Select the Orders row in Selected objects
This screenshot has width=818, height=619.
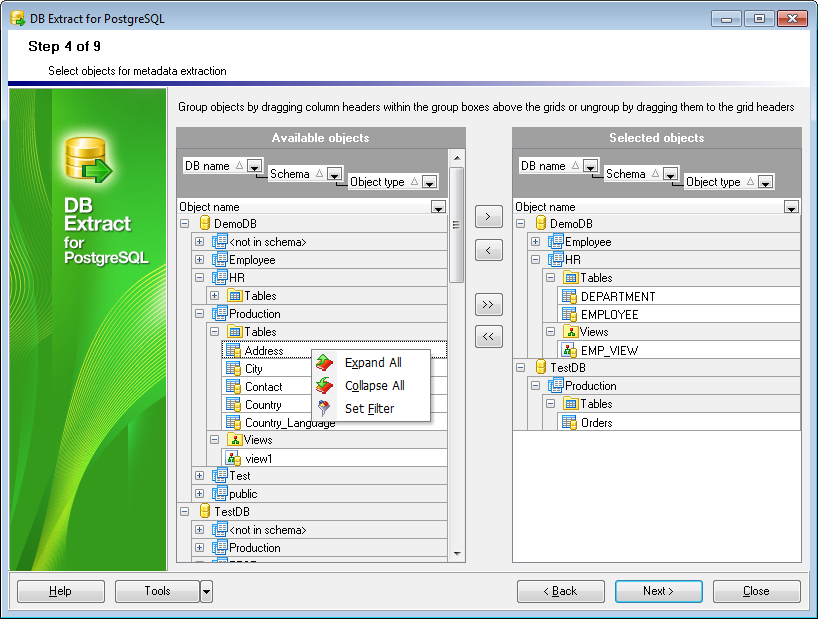point(678,422)
